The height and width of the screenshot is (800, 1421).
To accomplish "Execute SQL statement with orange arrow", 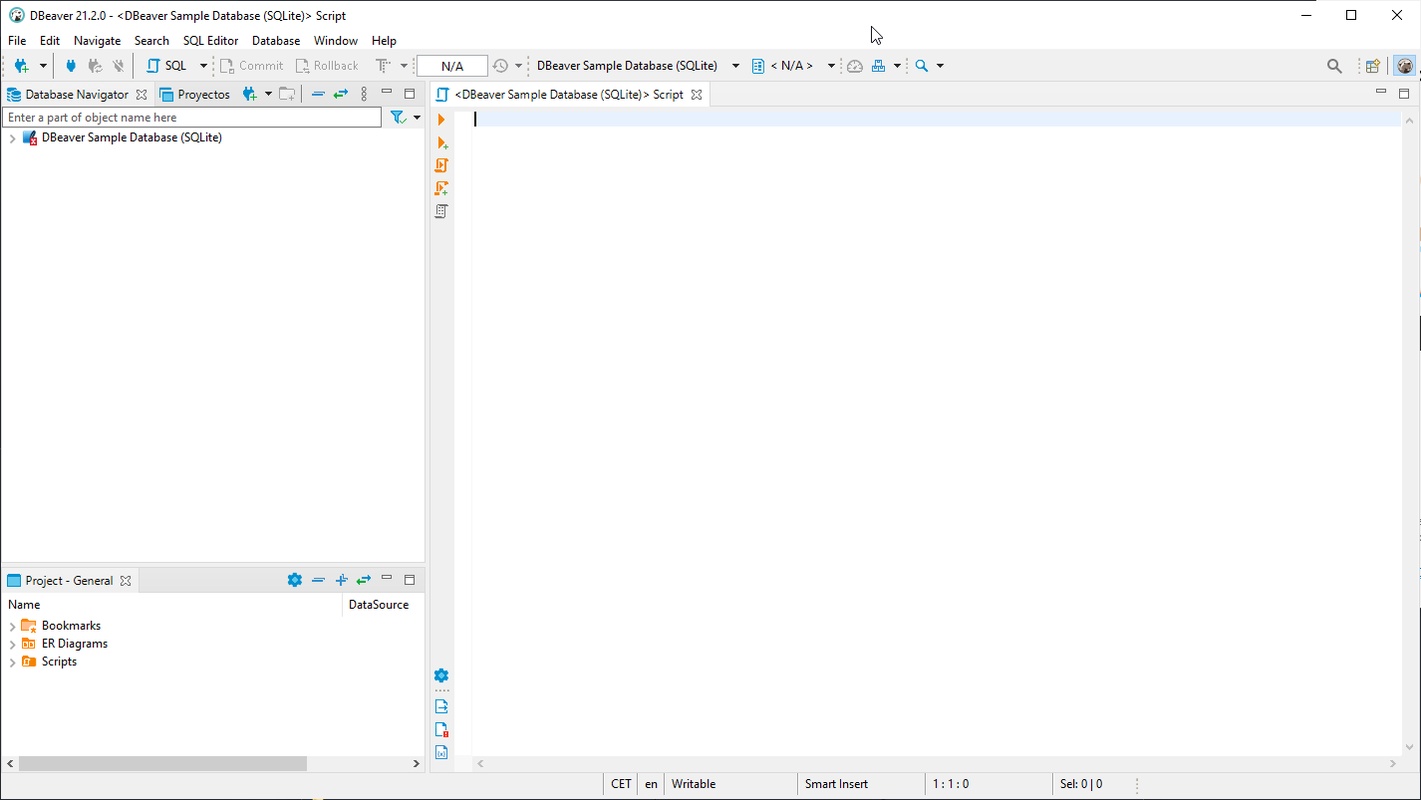I will pos(441,120).
